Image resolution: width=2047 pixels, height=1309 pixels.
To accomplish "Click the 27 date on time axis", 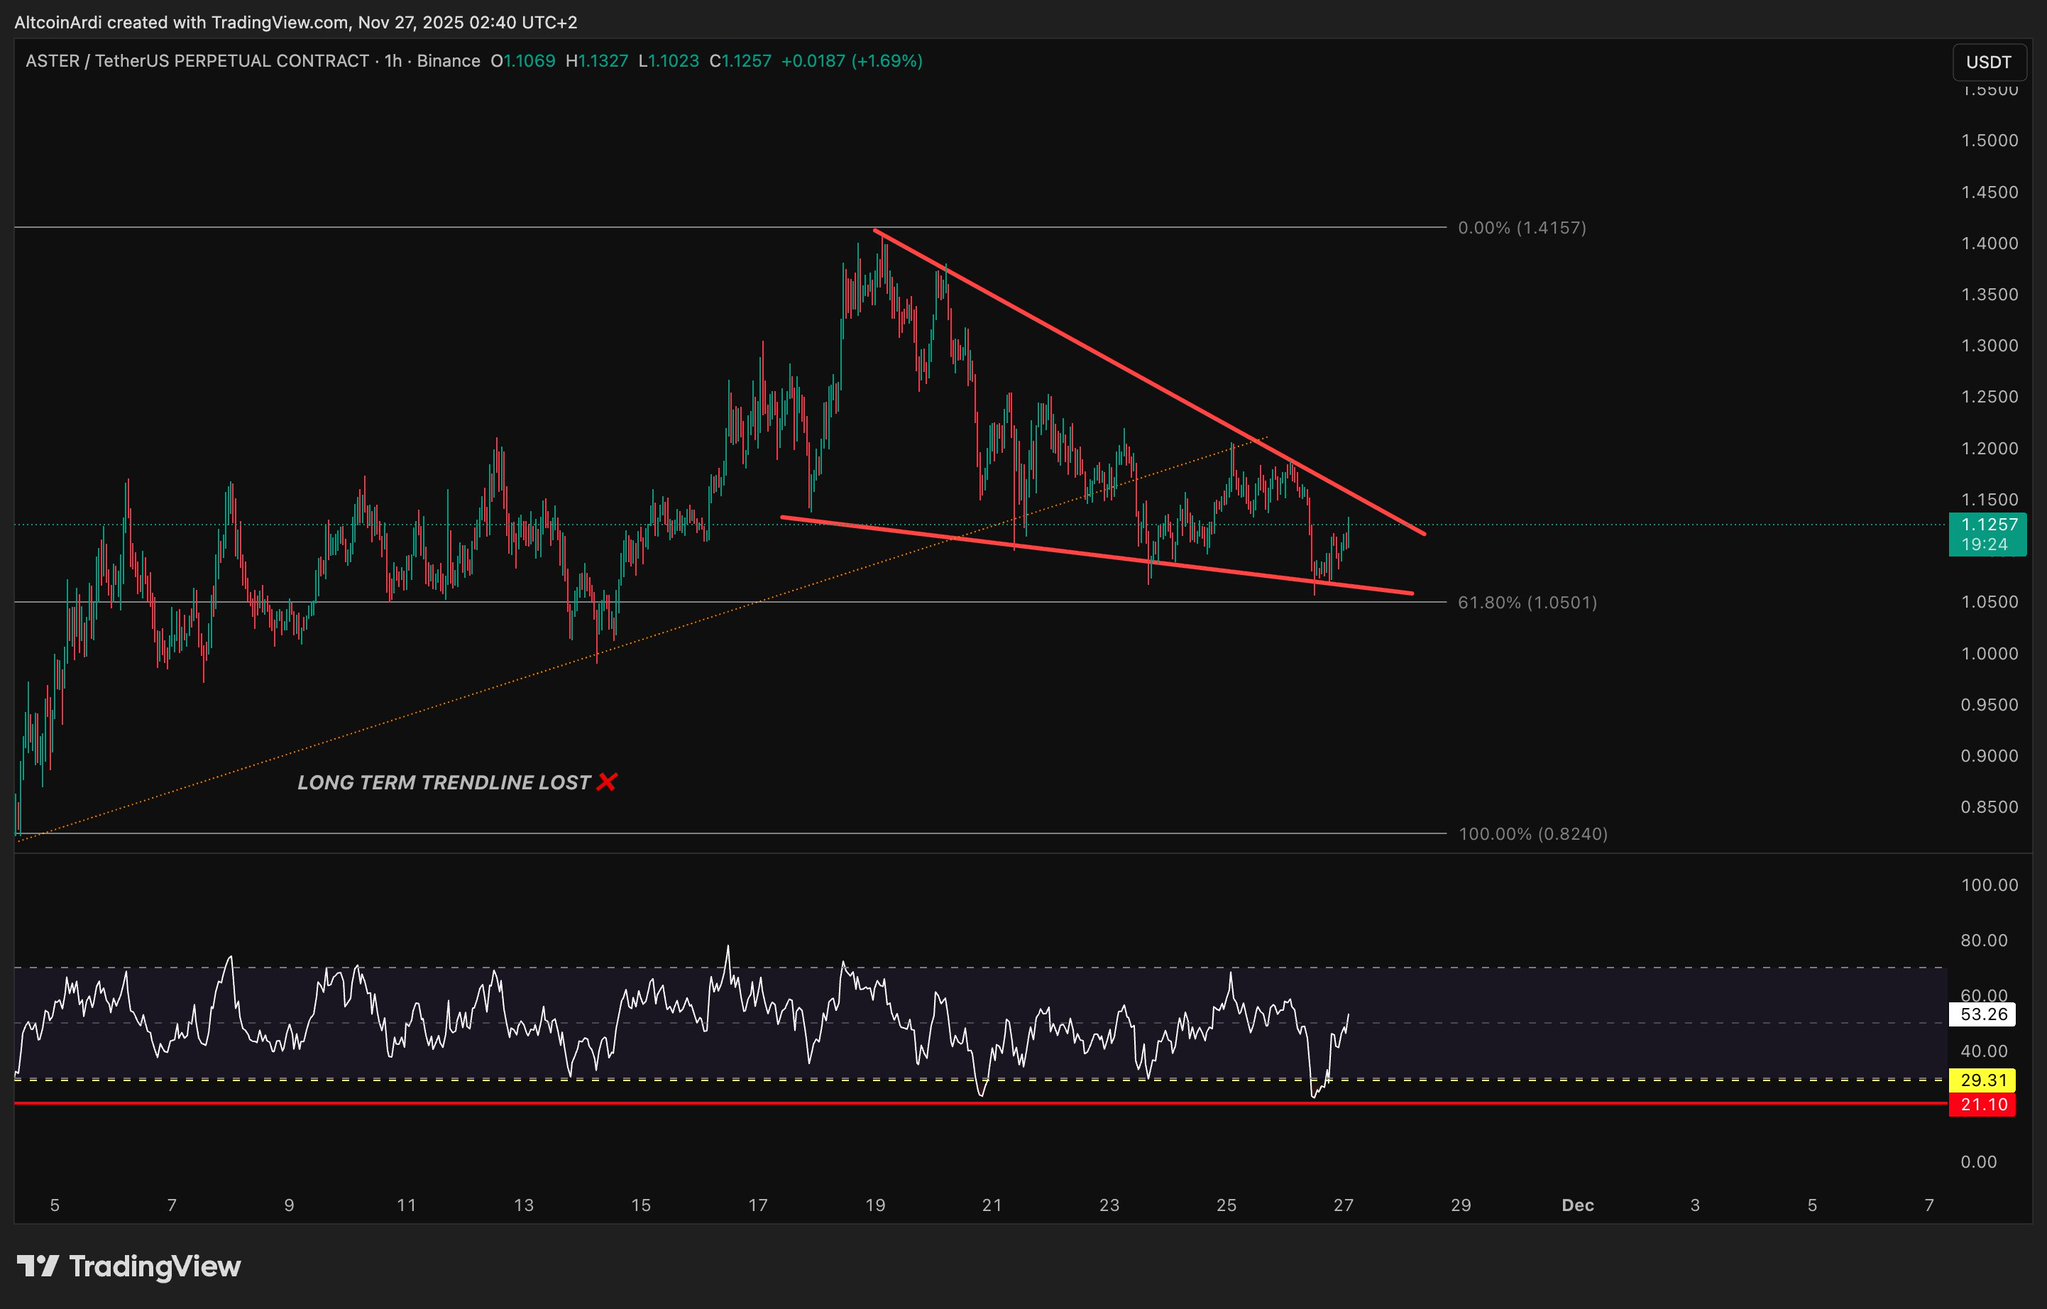I will (1343, 1205).
